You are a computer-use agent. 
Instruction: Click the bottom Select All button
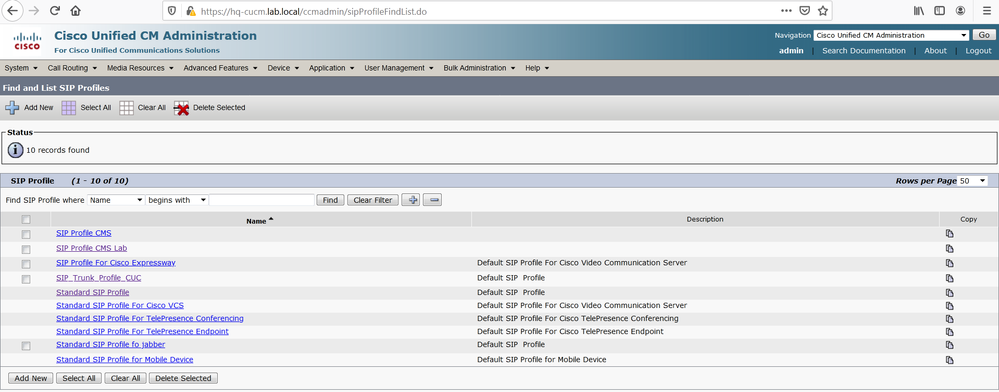pyautogui.click(x=79, y=379)
